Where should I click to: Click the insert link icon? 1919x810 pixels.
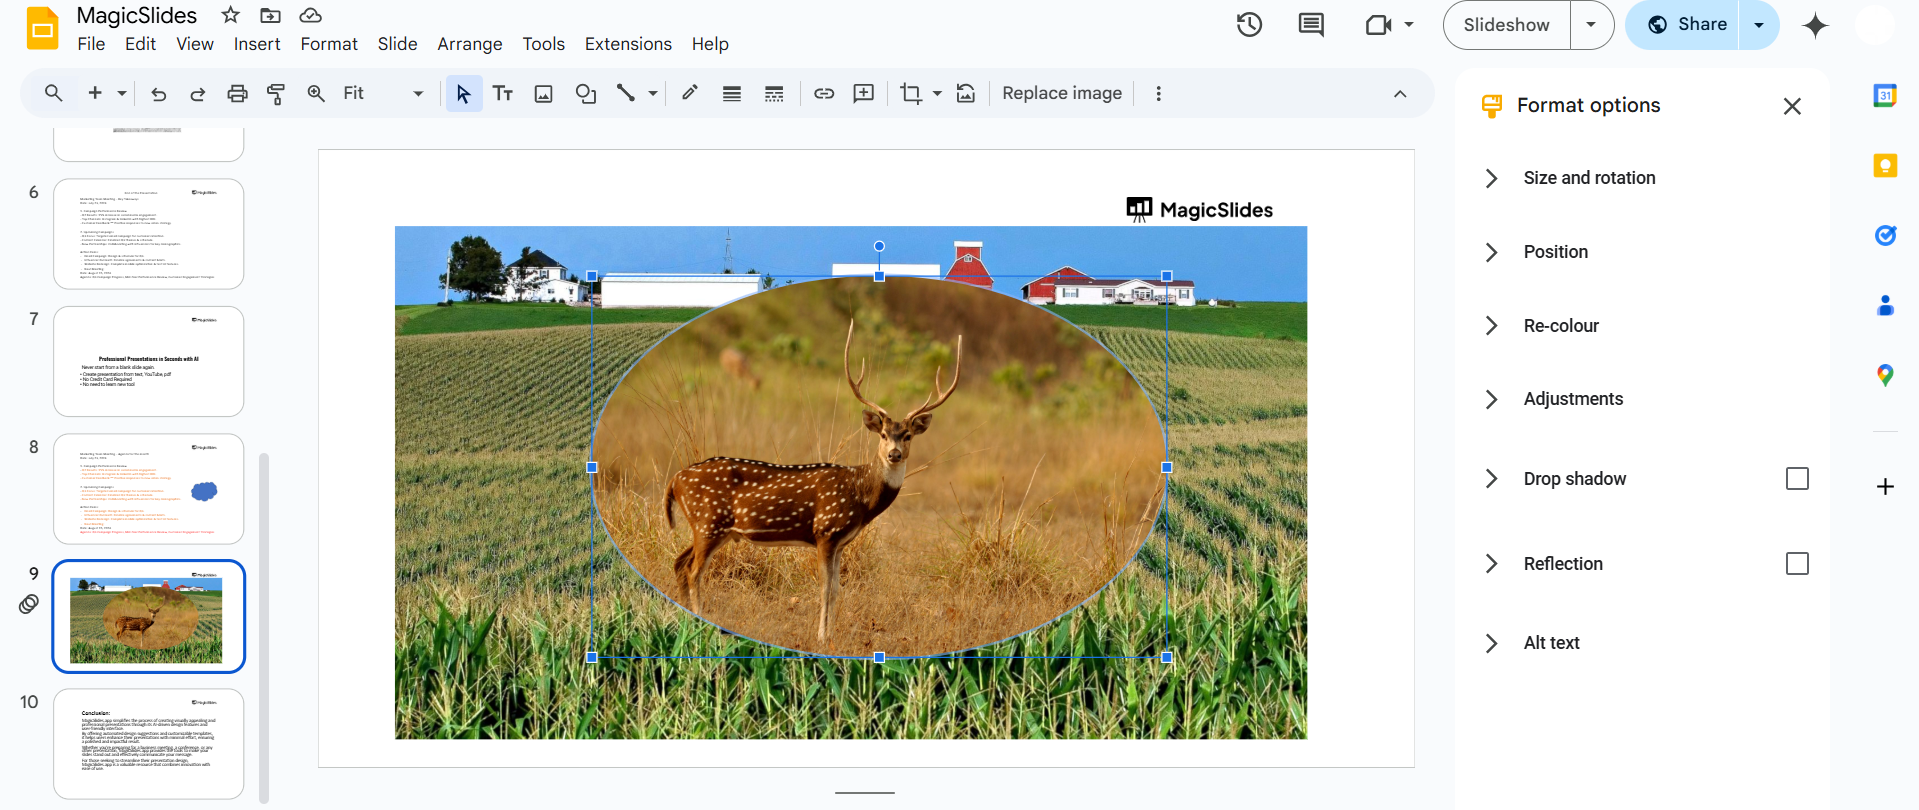[x=824, y=93]
